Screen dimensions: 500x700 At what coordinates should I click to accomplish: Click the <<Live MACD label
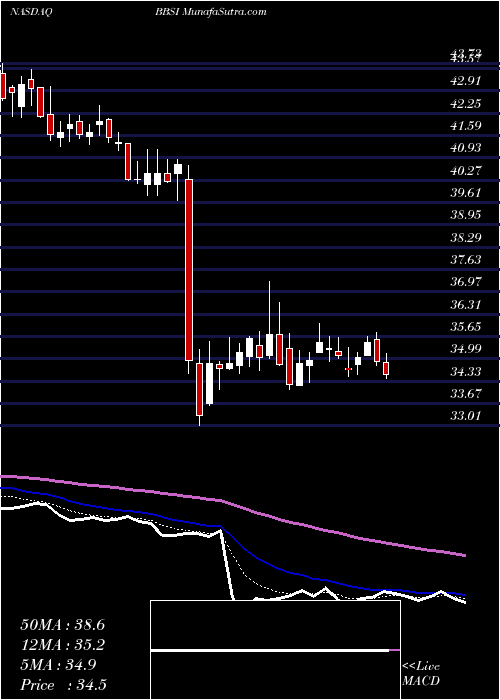pyautogui.click(x=421, y=674)
